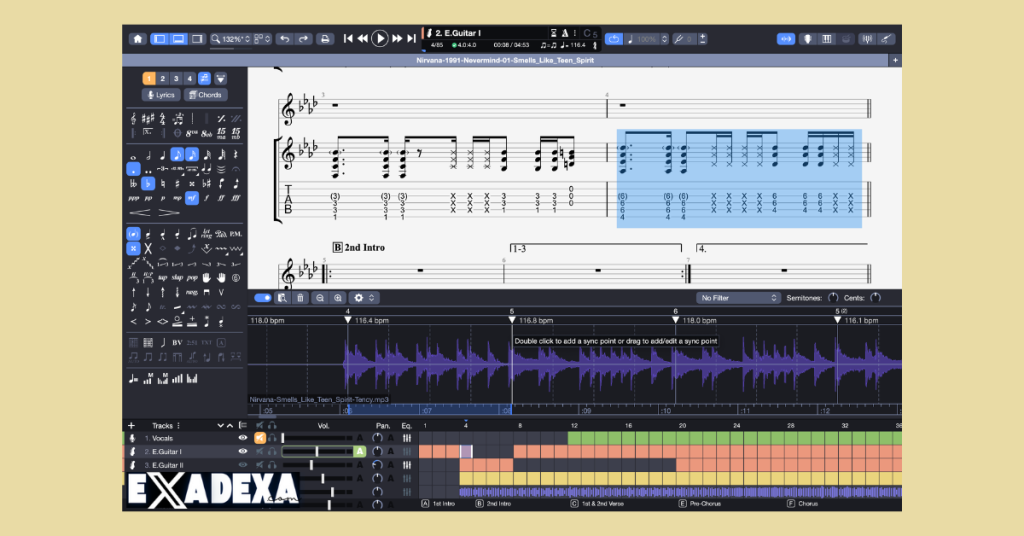Toggle the audio track sync button
Viewport: 1024px width, 536px height.
[x=786, y=39]
